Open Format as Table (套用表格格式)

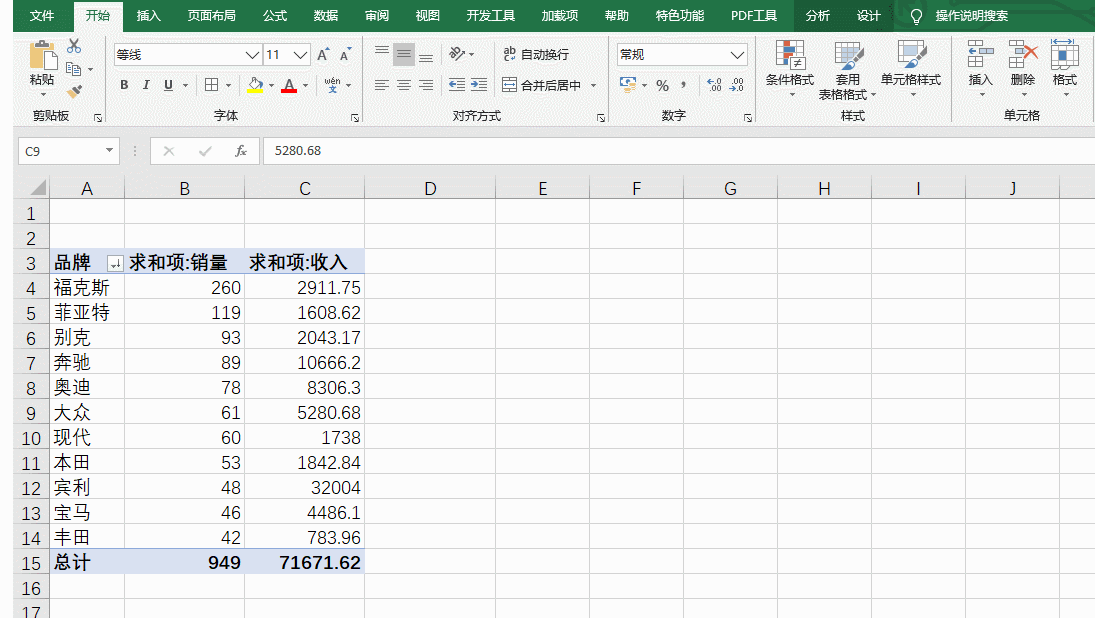pos(847,69)
